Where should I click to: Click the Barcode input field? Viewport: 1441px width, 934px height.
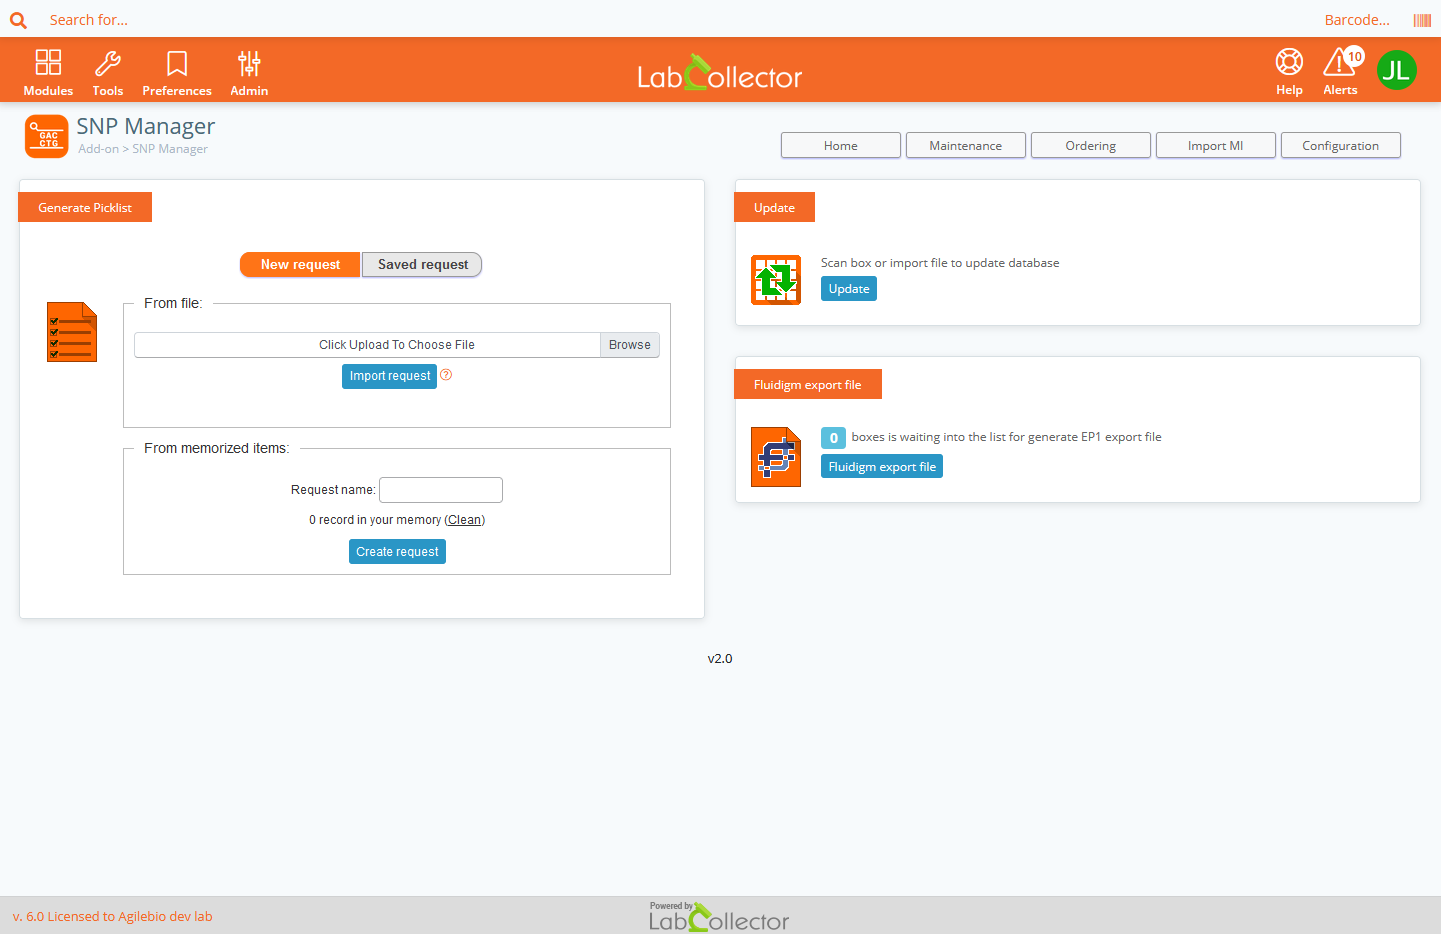pyautogui.click(x=1356, y=20)
